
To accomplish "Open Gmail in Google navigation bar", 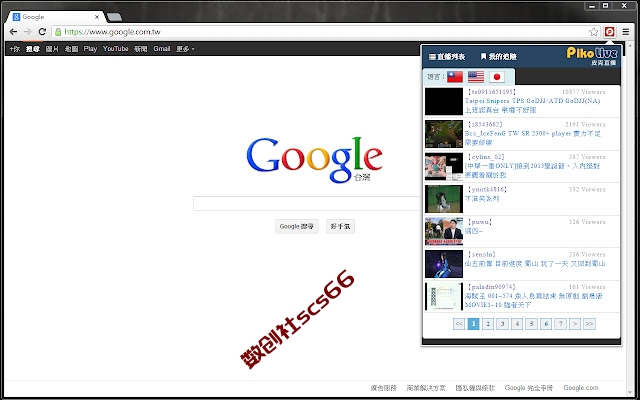I will pyautogui.click(x=162, y=49).
